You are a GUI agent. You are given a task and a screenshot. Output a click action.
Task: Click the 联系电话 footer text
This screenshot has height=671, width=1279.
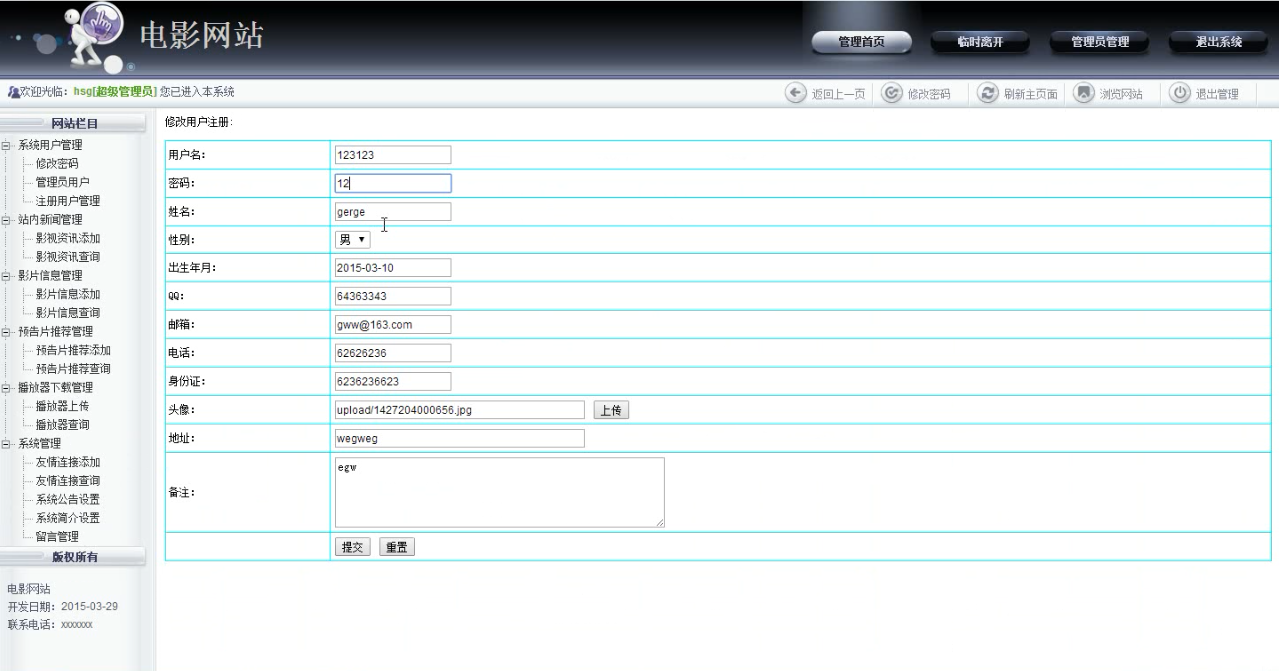50,624
